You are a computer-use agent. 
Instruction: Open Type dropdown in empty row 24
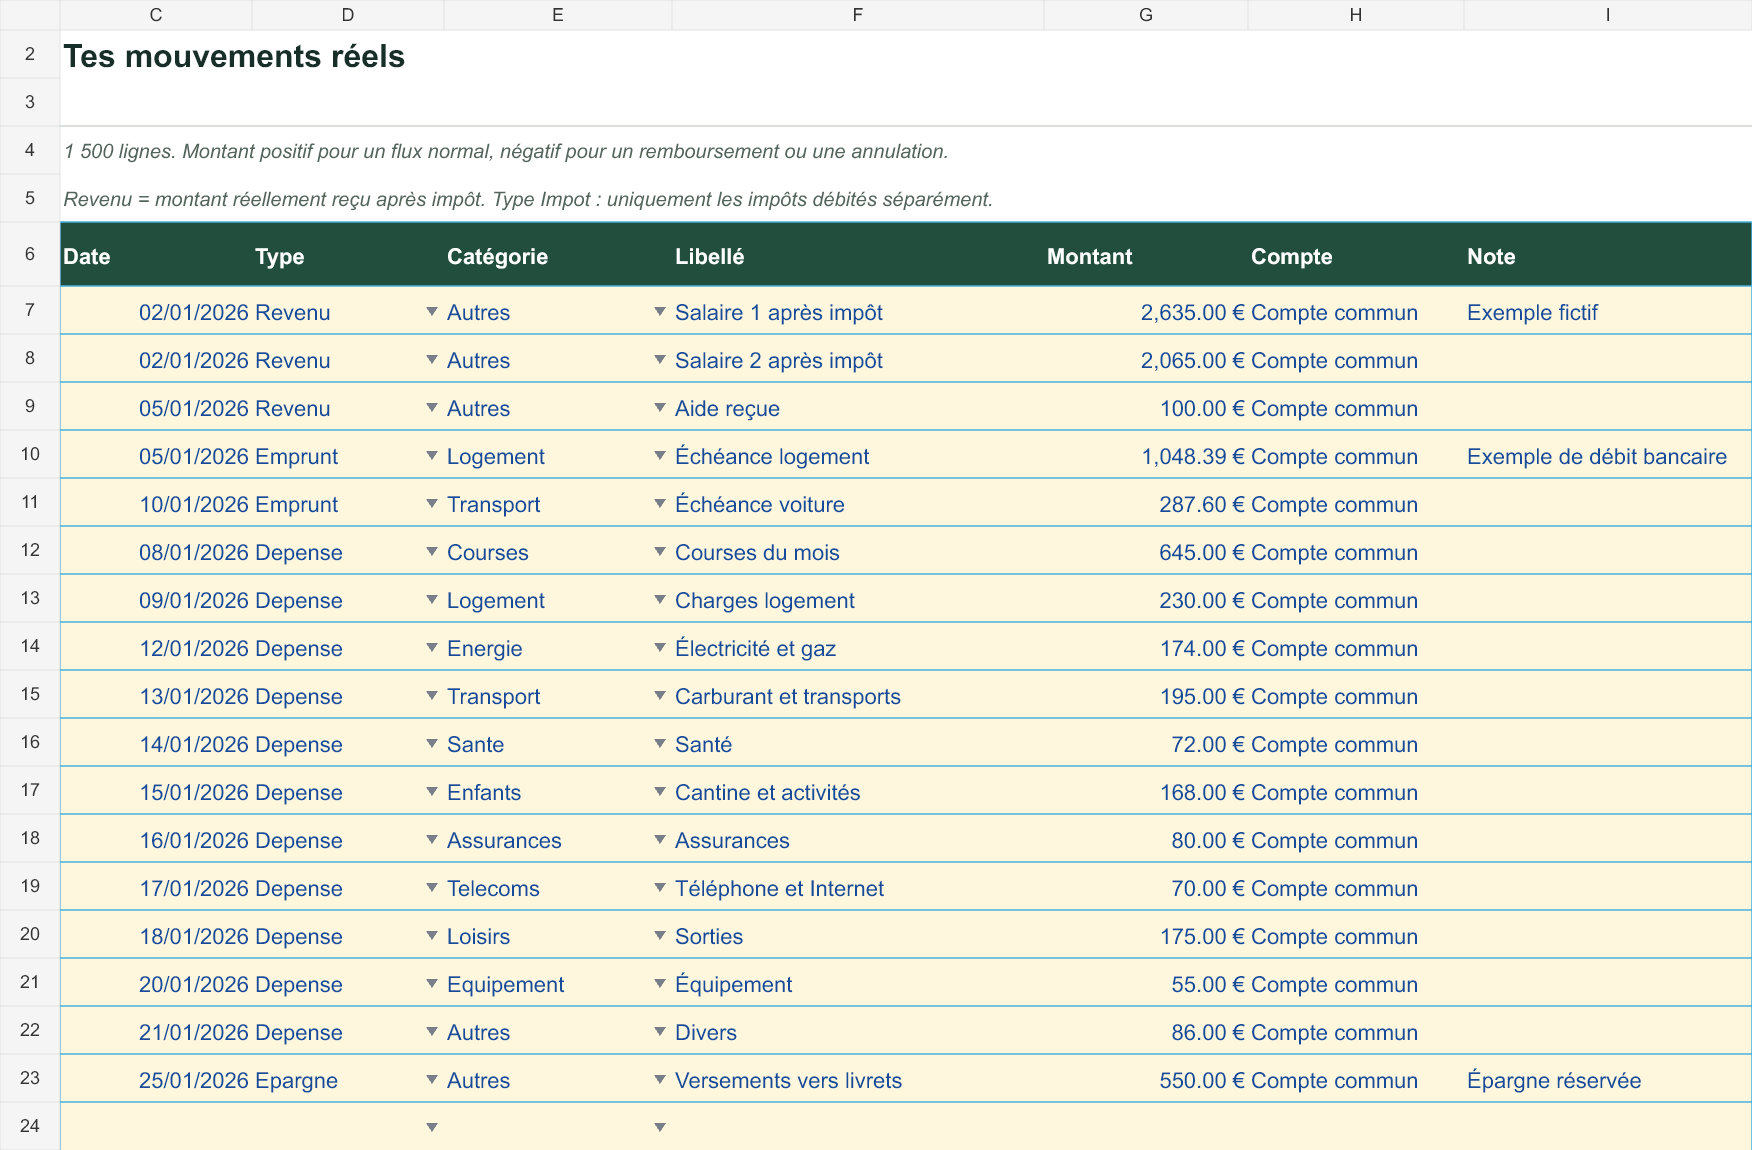432,1127
